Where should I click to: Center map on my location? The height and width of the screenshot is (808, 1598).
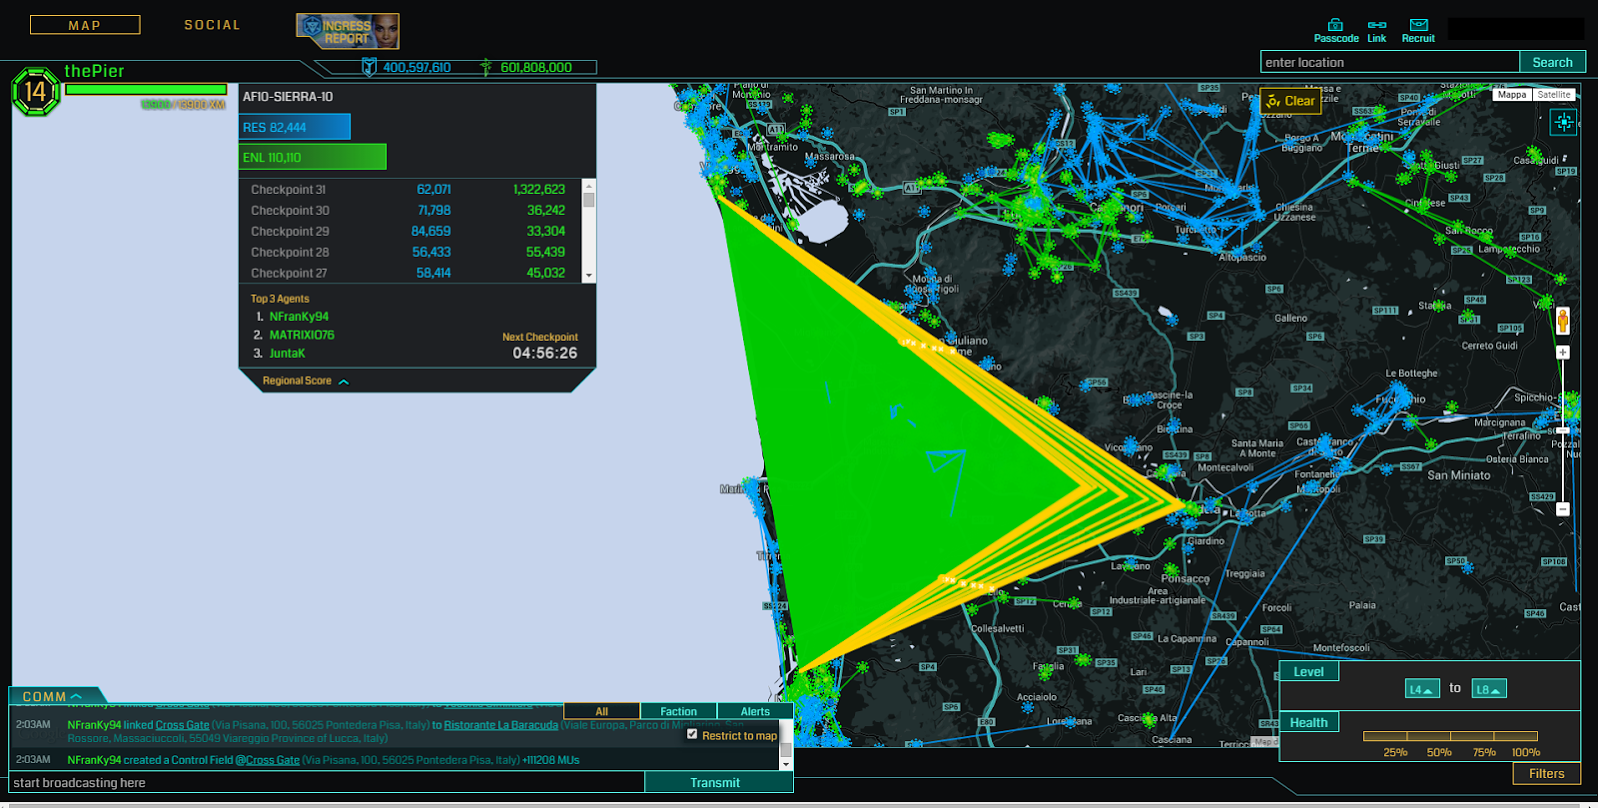tap(1564, 122)
